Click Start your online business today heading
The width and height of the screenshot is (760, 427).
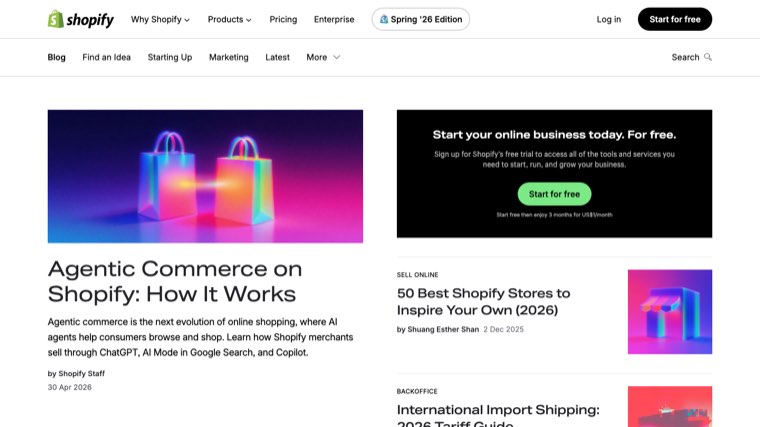tap(554, 135)
